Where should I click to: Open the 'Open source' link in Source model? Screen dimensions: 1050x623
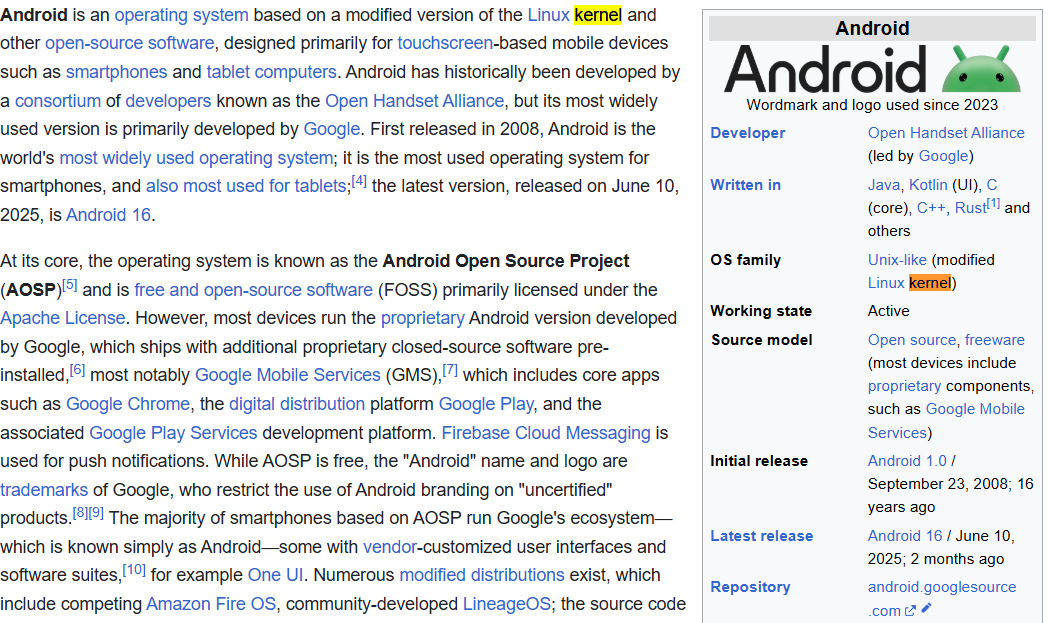(x=912, y=340)
